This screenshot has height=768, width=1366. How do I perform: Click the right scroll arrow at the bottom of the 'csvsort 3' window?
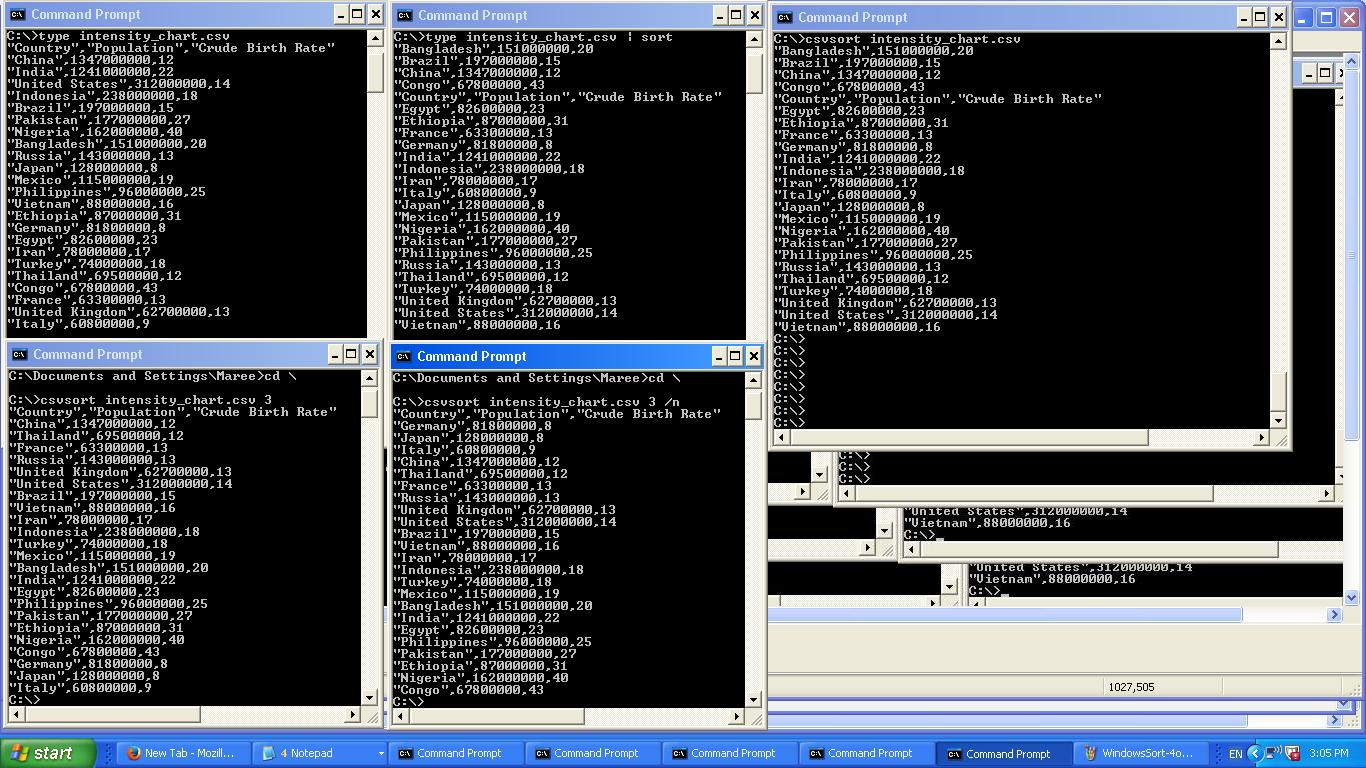(352, 714)
